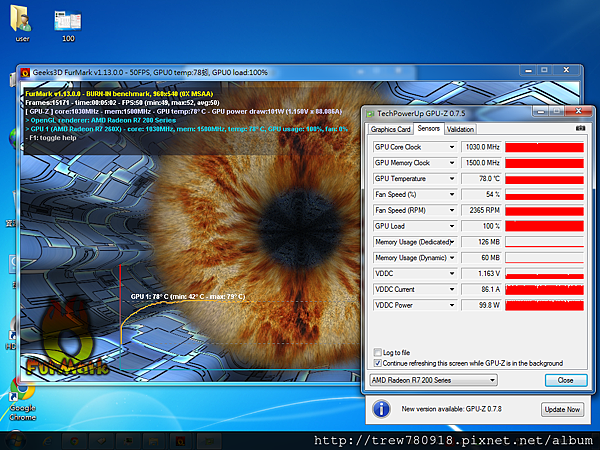The image size is (600, 450).
Task: Select the Sensors tab
Action: tap(429, 129)
